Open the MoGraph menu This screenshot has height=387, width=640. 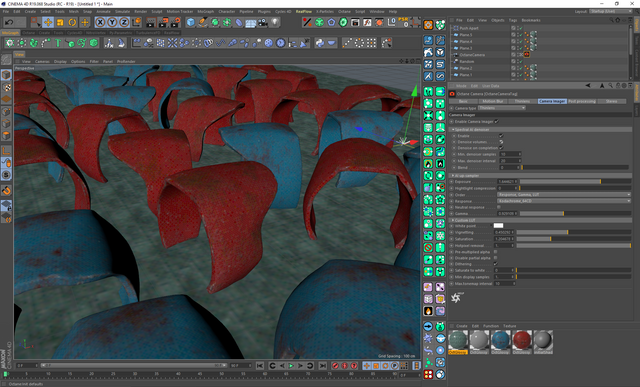click(205, 11)
